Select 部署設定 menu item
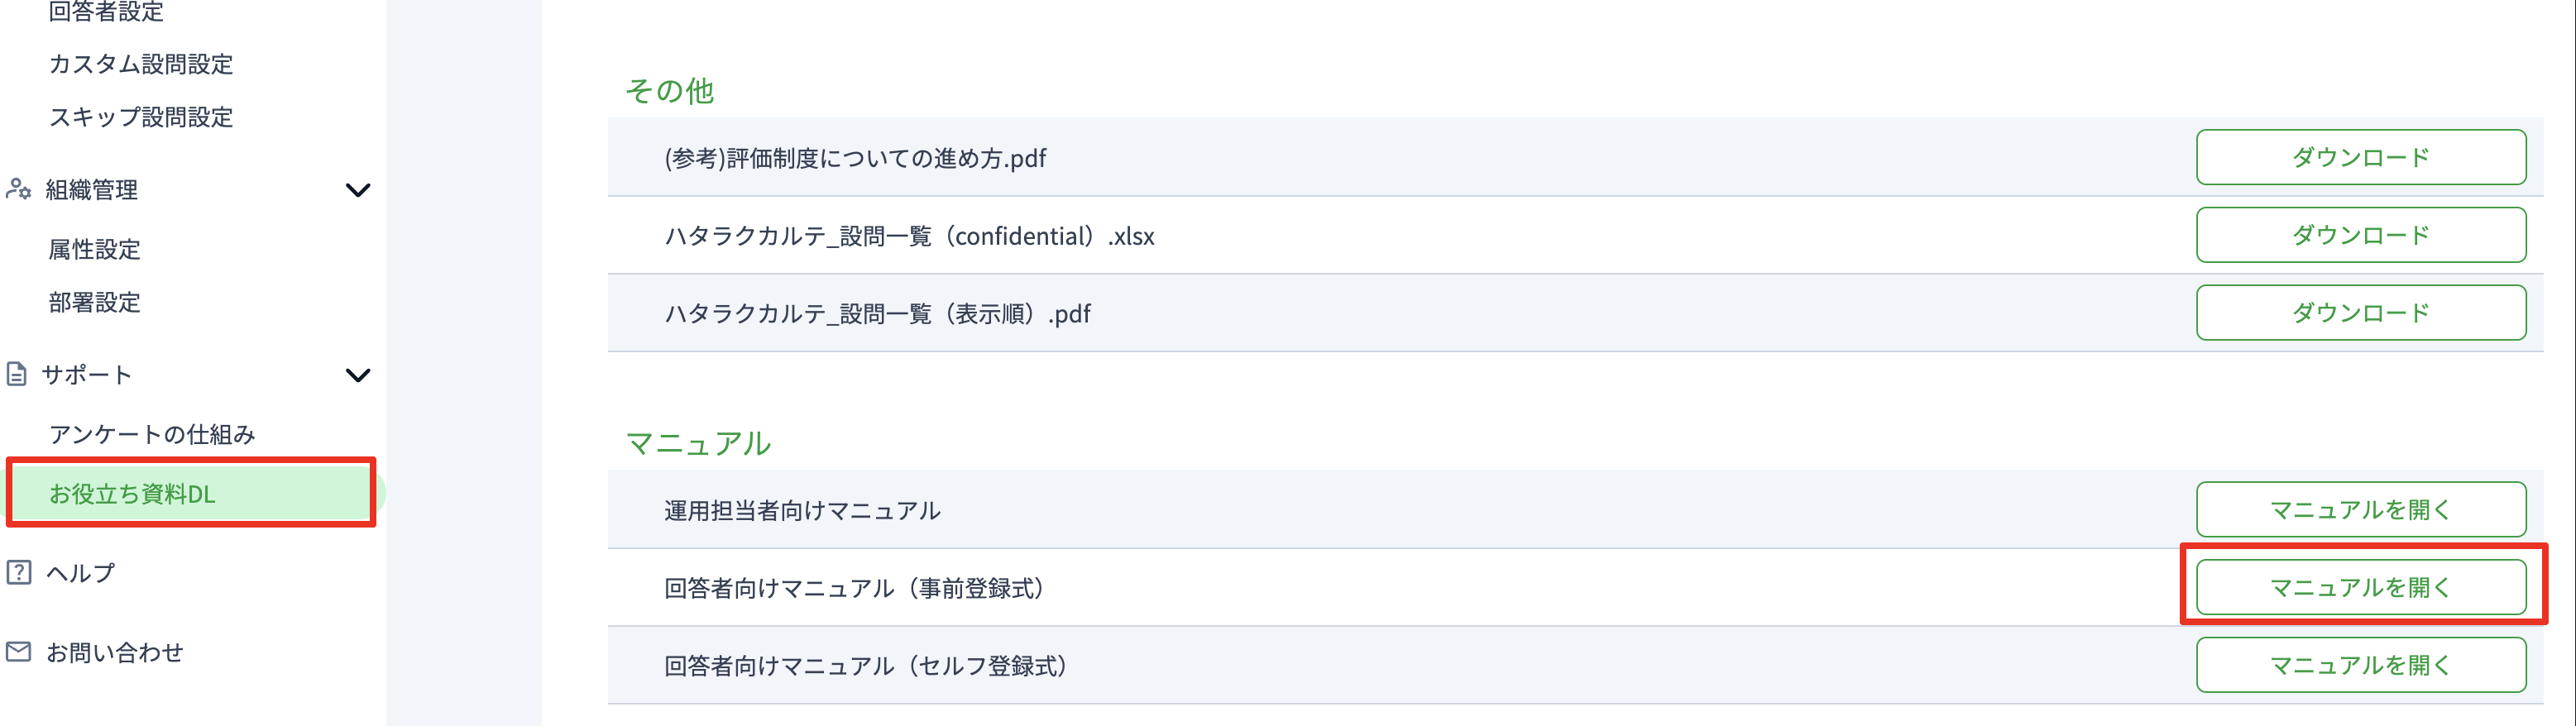The image size is (2576, 726). click(x=95, y=302)
